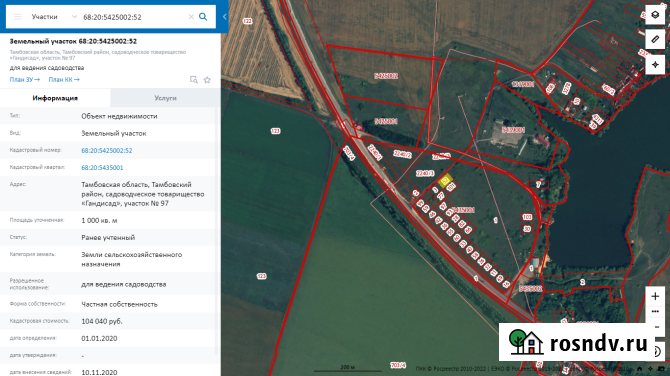
Task: Open the map layers panel icon
Action: pos(655,15)
